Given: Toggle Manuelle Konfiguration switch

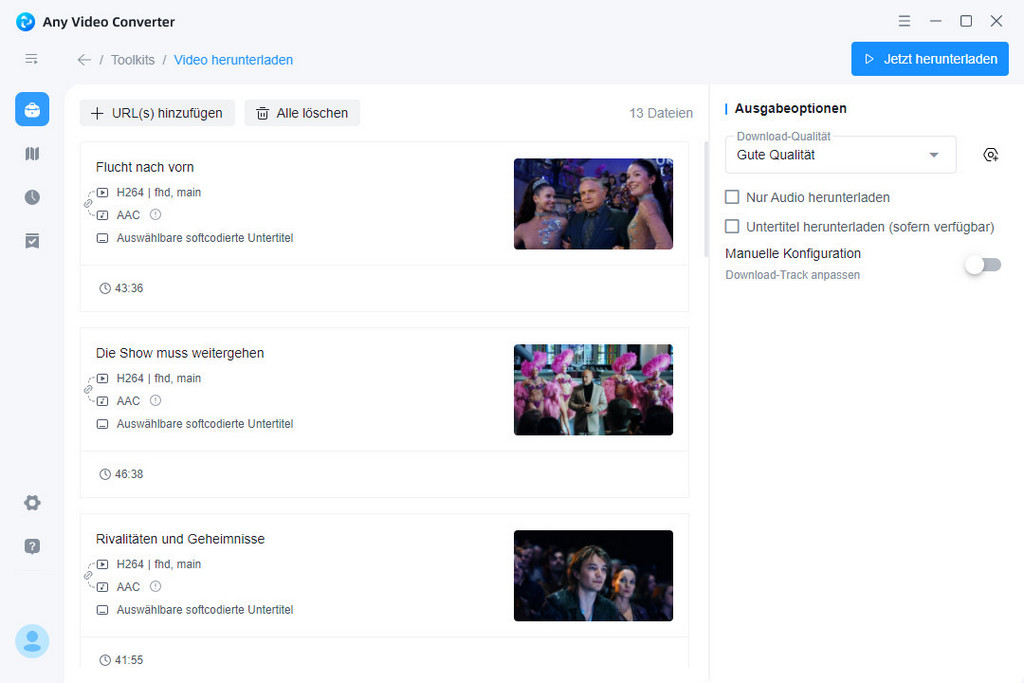Looking at the screenshot, I should (983, 264).
